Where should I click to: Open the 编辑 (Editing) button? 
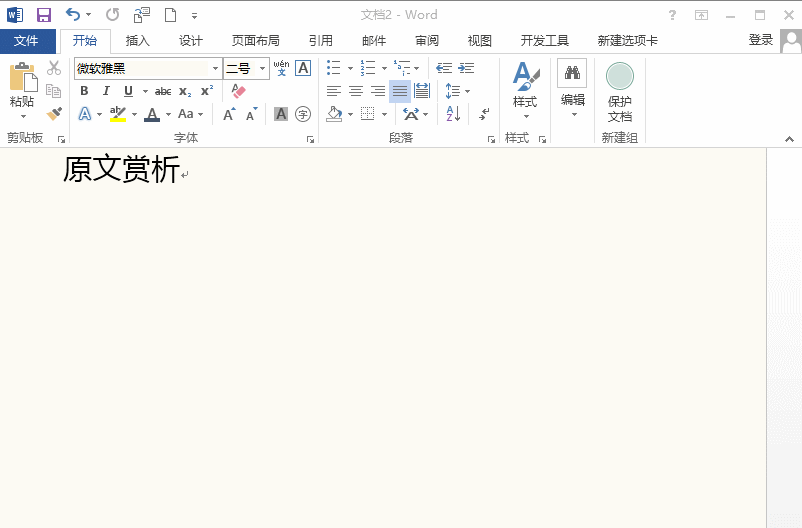[572, 90]
